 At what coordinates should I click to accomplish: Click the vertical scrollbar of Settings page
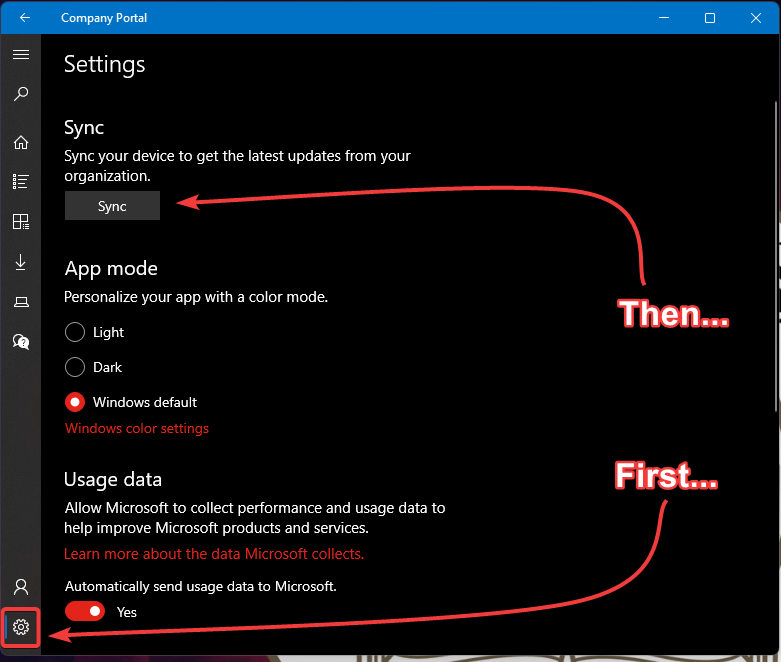(776, 257)
